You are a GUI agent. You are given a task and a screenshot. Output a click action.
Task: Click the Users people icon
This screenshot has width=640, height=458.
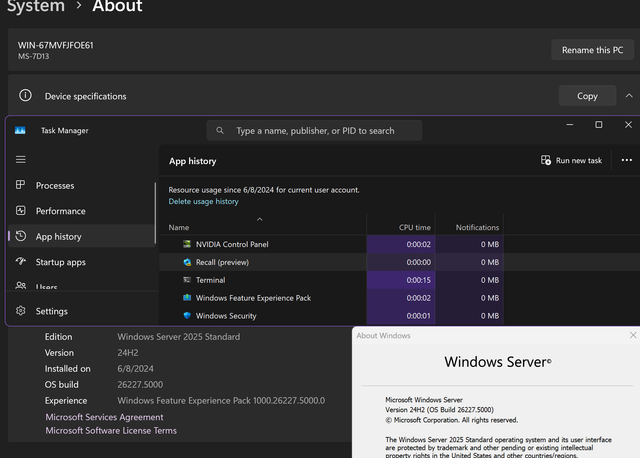coord(21,285)
